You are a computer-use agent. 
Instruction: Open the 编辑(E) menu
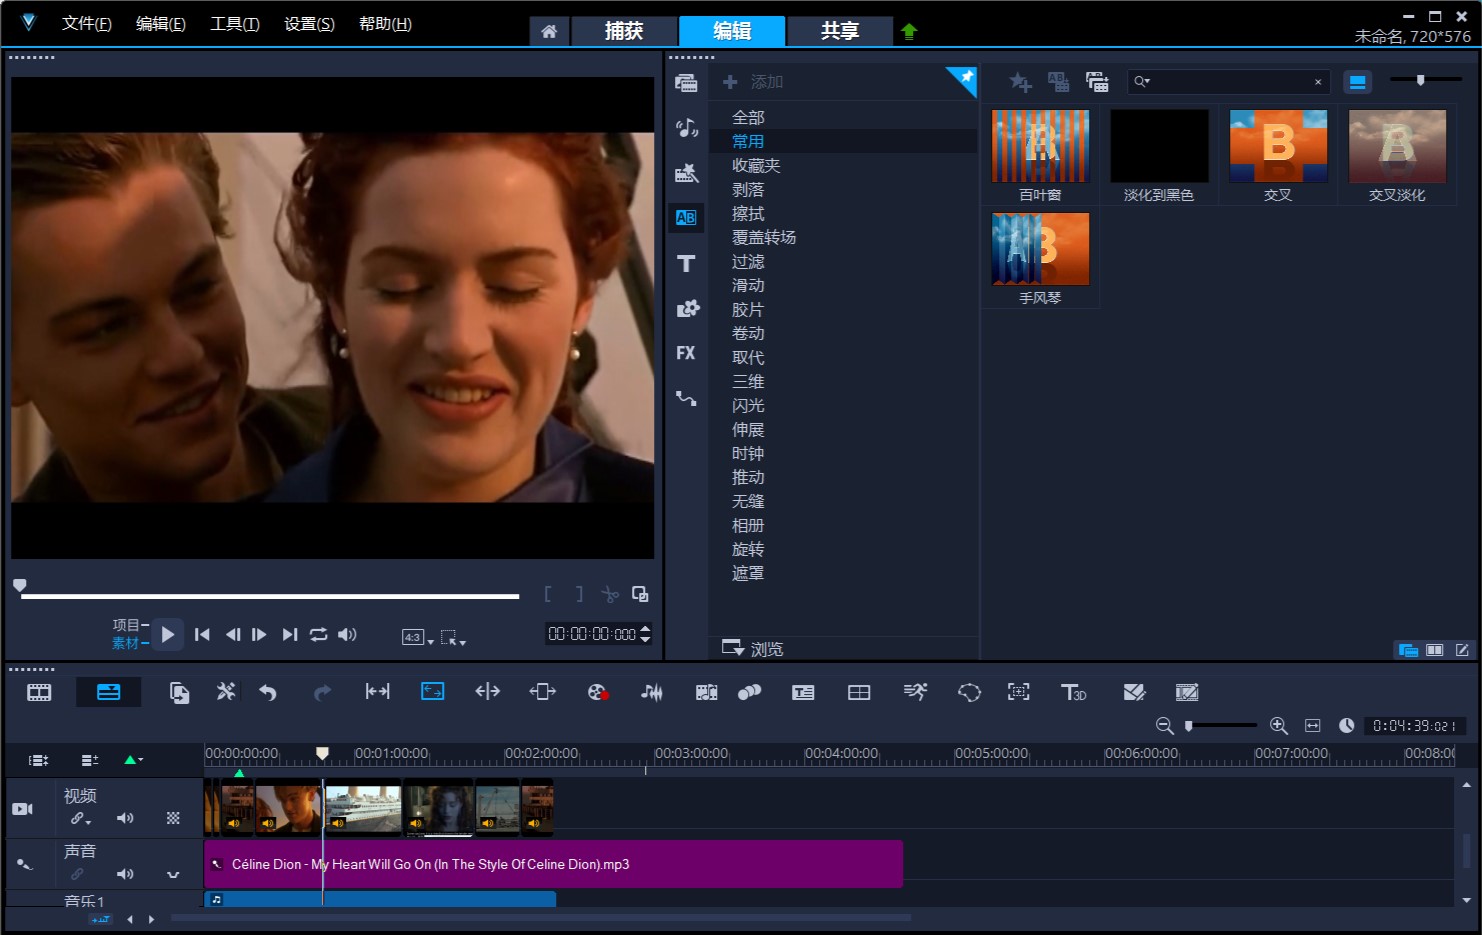tap(161, 24)
